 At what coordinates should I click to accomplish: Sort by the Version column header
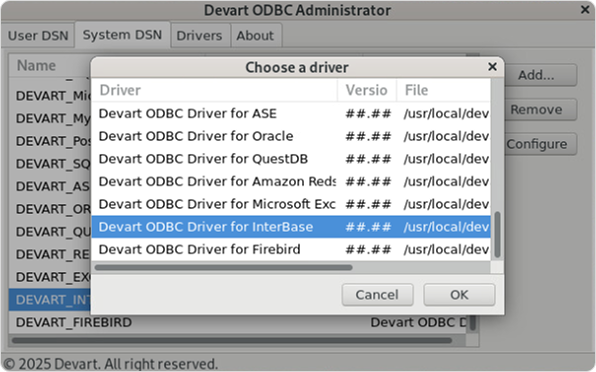click(367, 90)
